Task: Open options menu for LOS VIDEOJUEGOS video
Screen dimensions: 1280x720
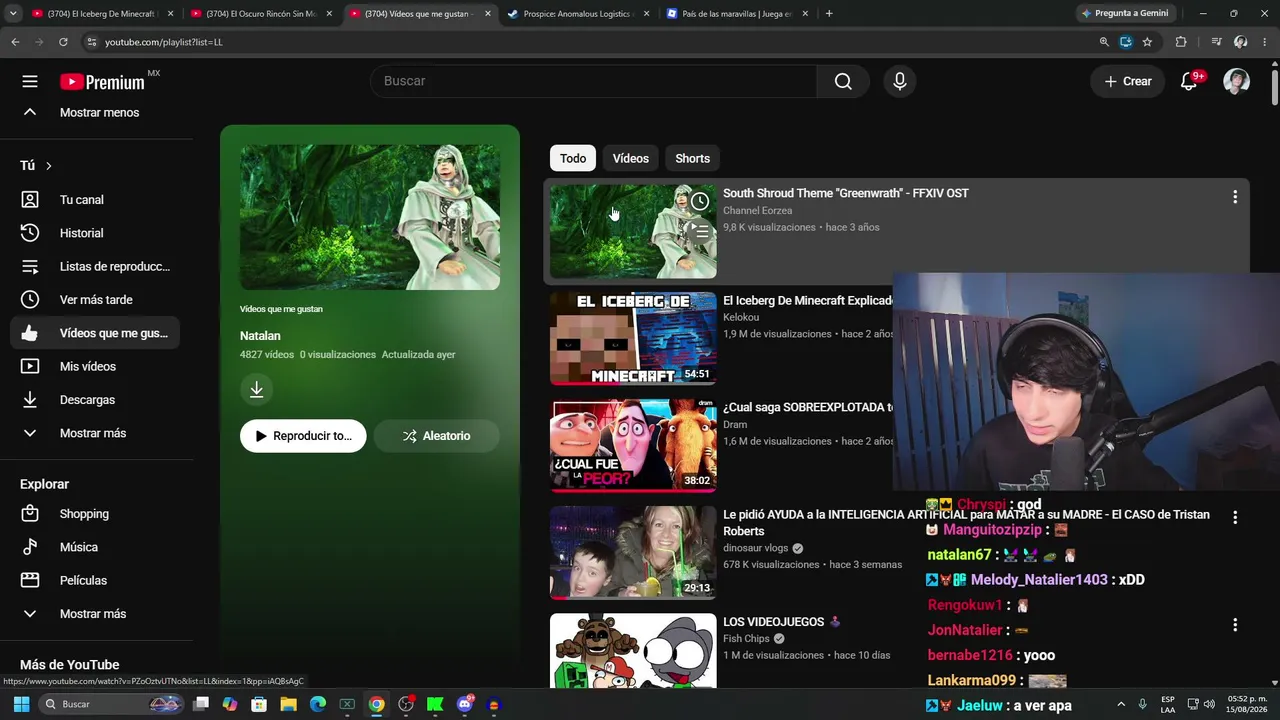Action: pyautogui.click(x=1235, y=625)
